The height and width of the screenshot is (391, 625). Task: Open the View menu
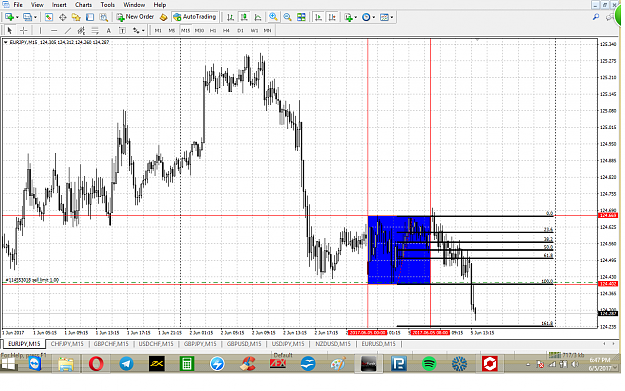pyautogui.click(x=37, y=5)
